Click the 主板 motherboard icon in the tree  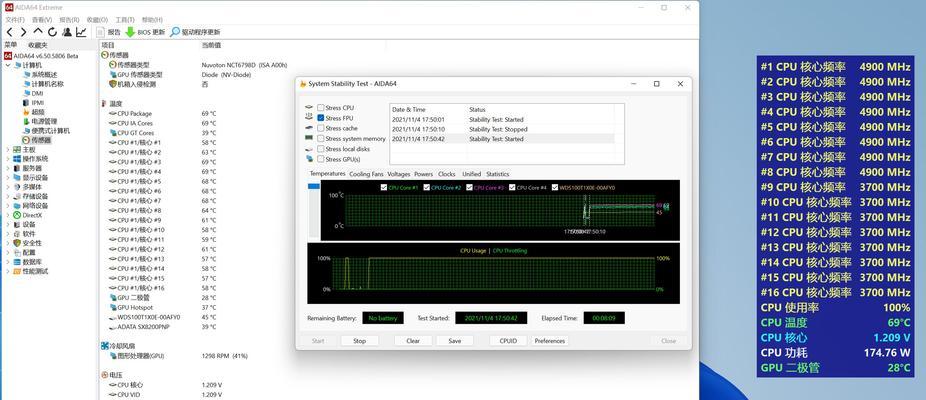click(17, 149)
